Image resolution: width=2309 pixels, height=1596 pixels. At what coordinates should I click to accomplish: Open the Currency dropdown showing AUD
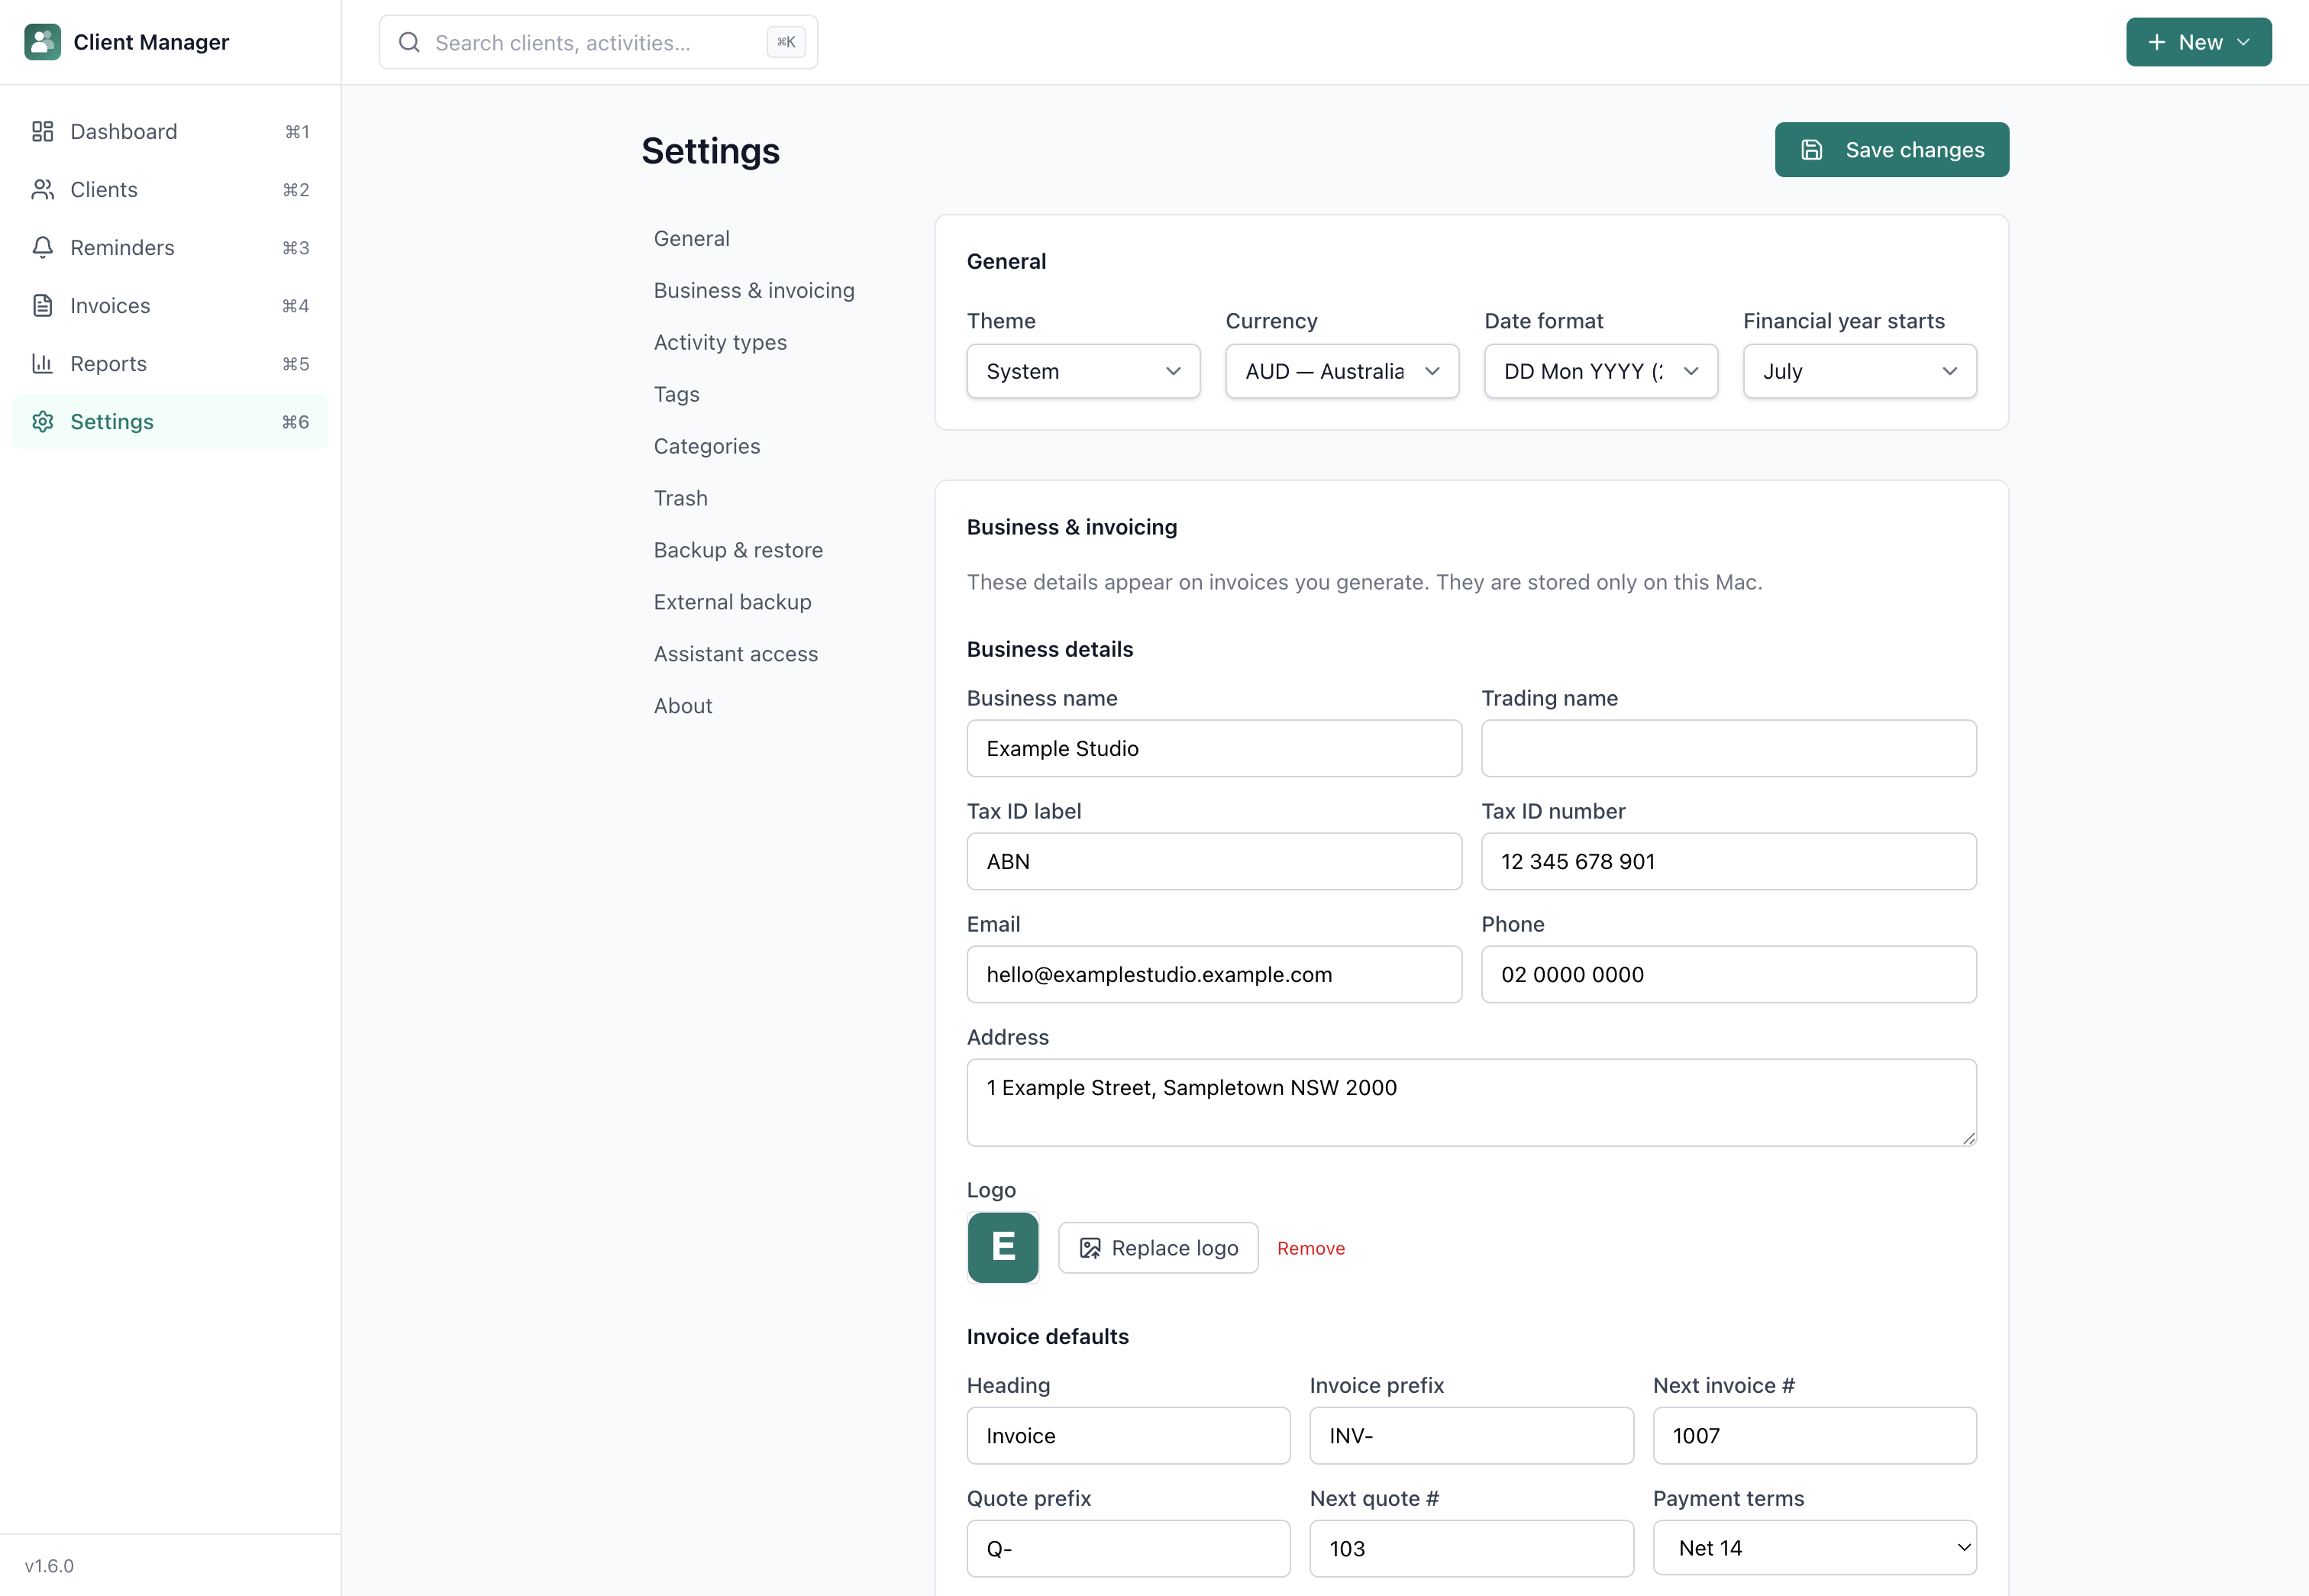coord(1342,371)
